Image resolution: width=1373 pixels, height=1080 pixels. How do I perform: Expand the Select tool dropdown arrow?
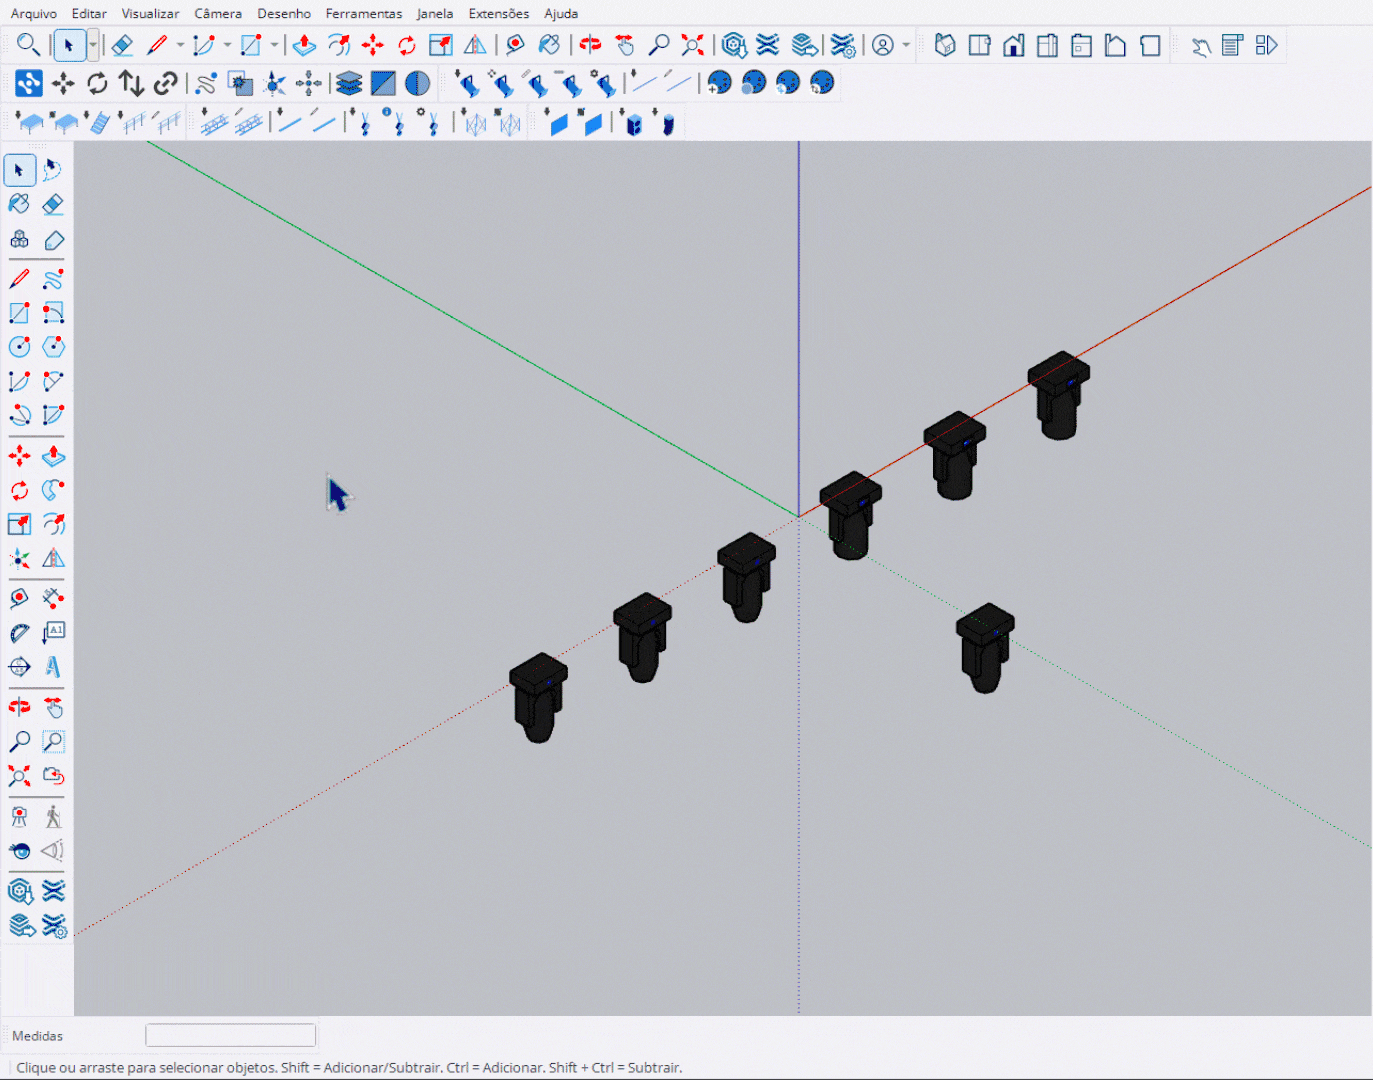point(93,45)
